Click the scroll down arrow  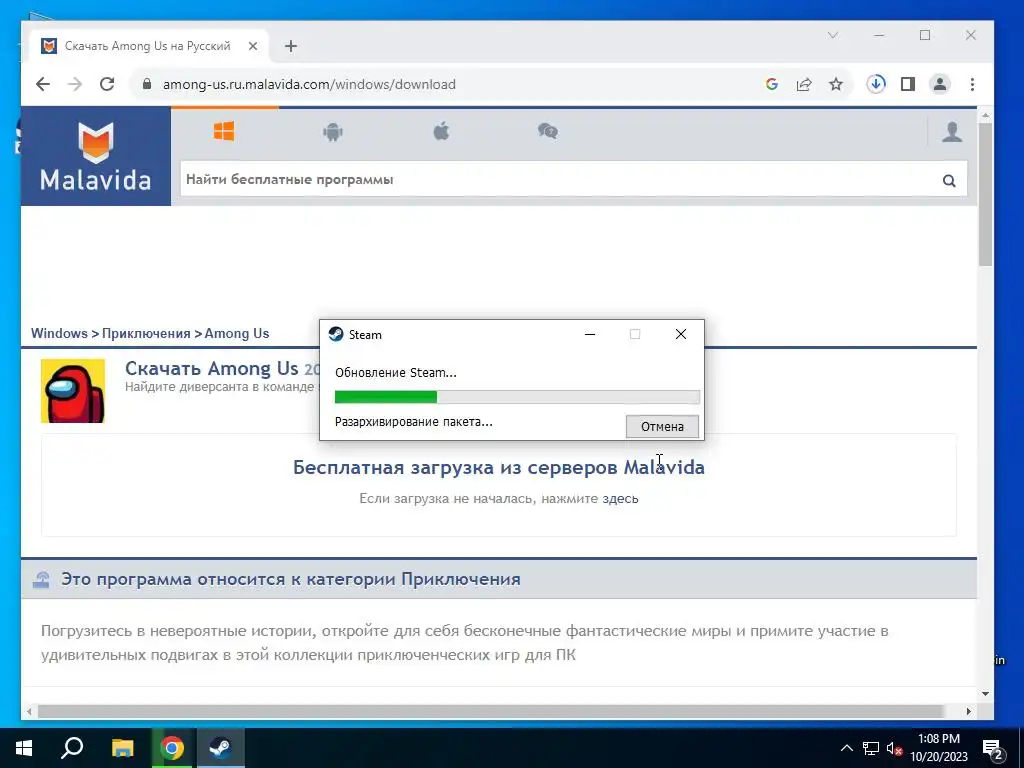pos(985,694)
